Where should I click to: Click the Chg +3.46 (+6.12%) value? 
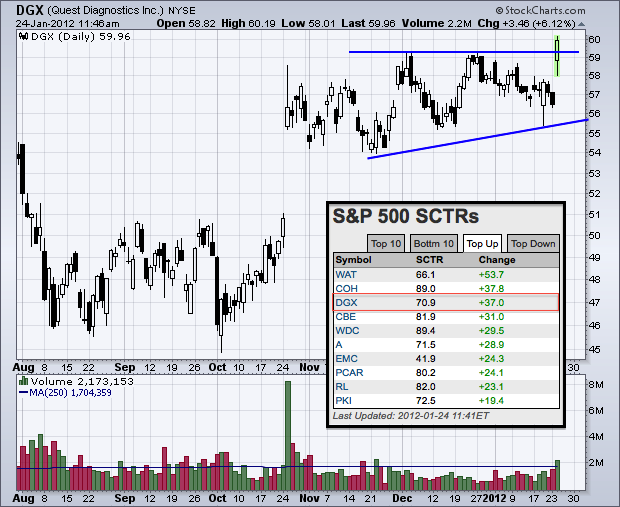[526, 24]
